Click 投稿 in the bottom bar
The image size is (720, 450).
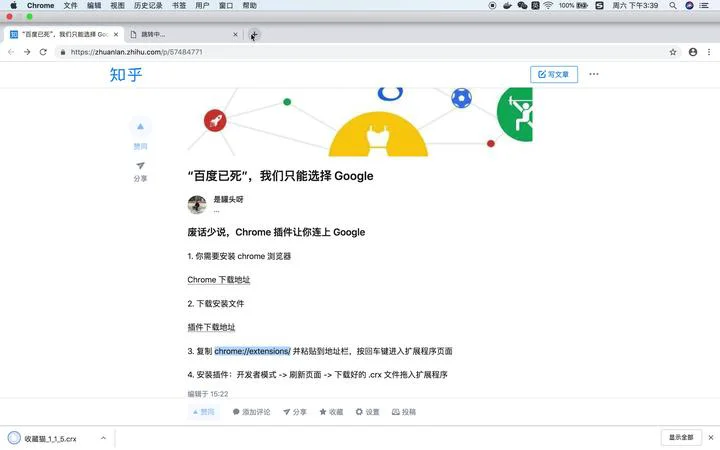(404, 412)
